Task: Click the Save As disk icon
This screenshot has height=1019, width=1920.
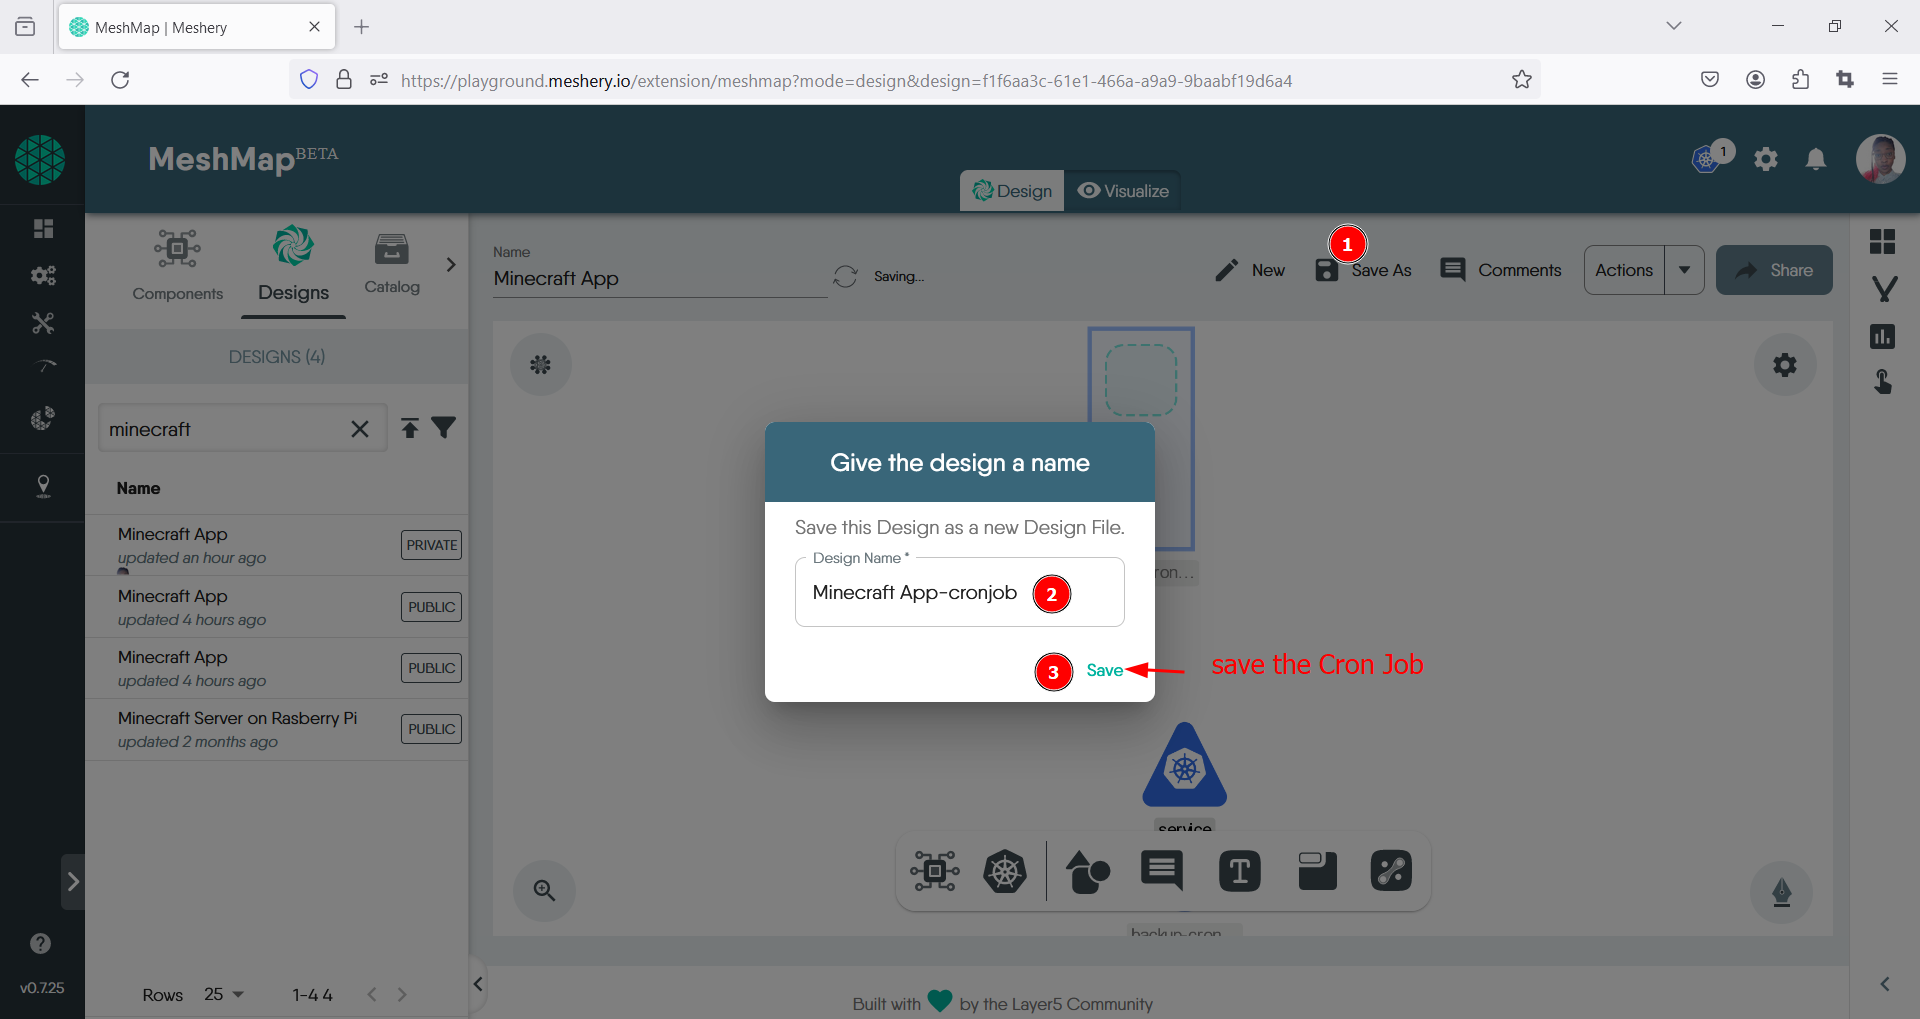Action: 1327,270
